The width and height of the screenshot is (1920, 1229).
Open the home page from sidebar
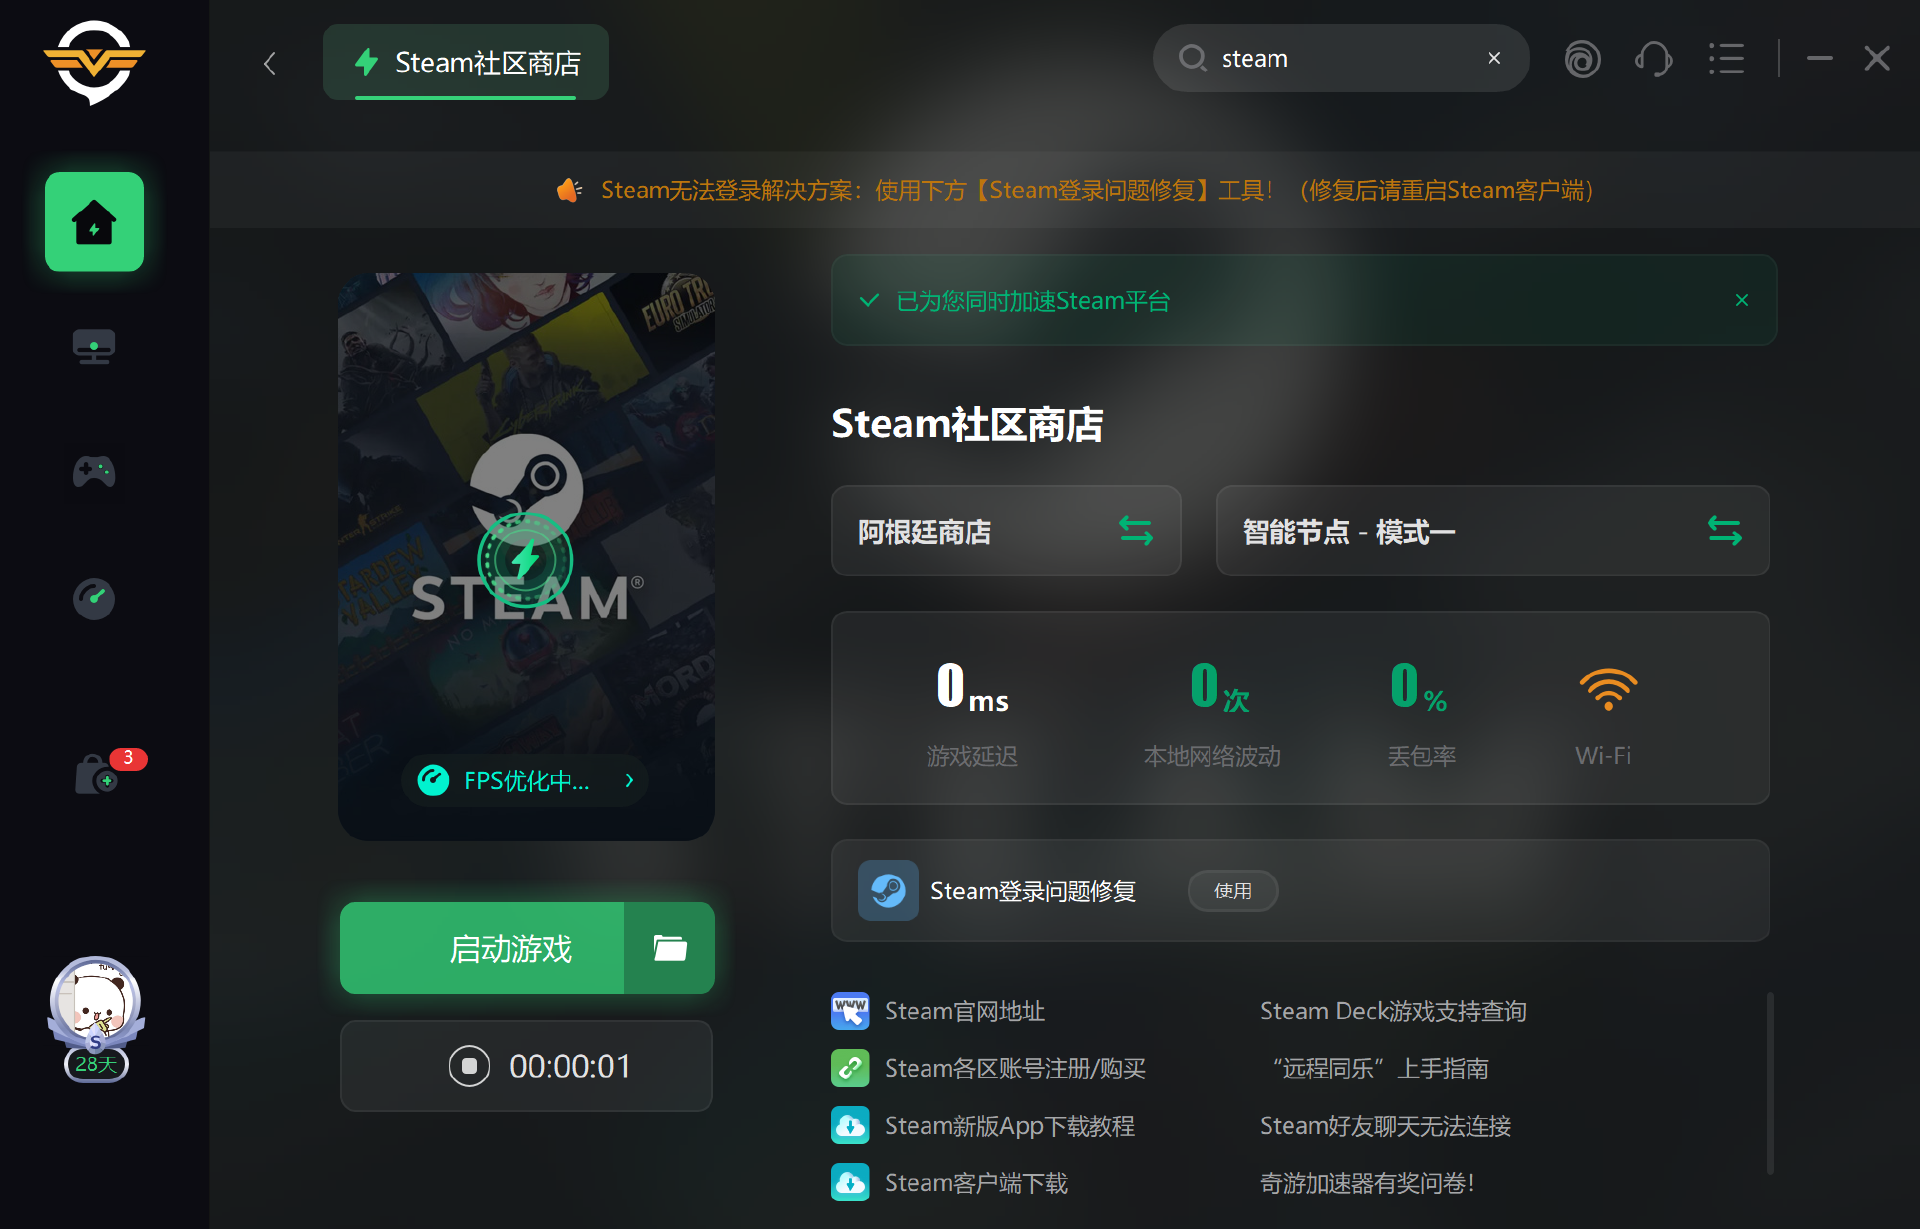(94, 221)
